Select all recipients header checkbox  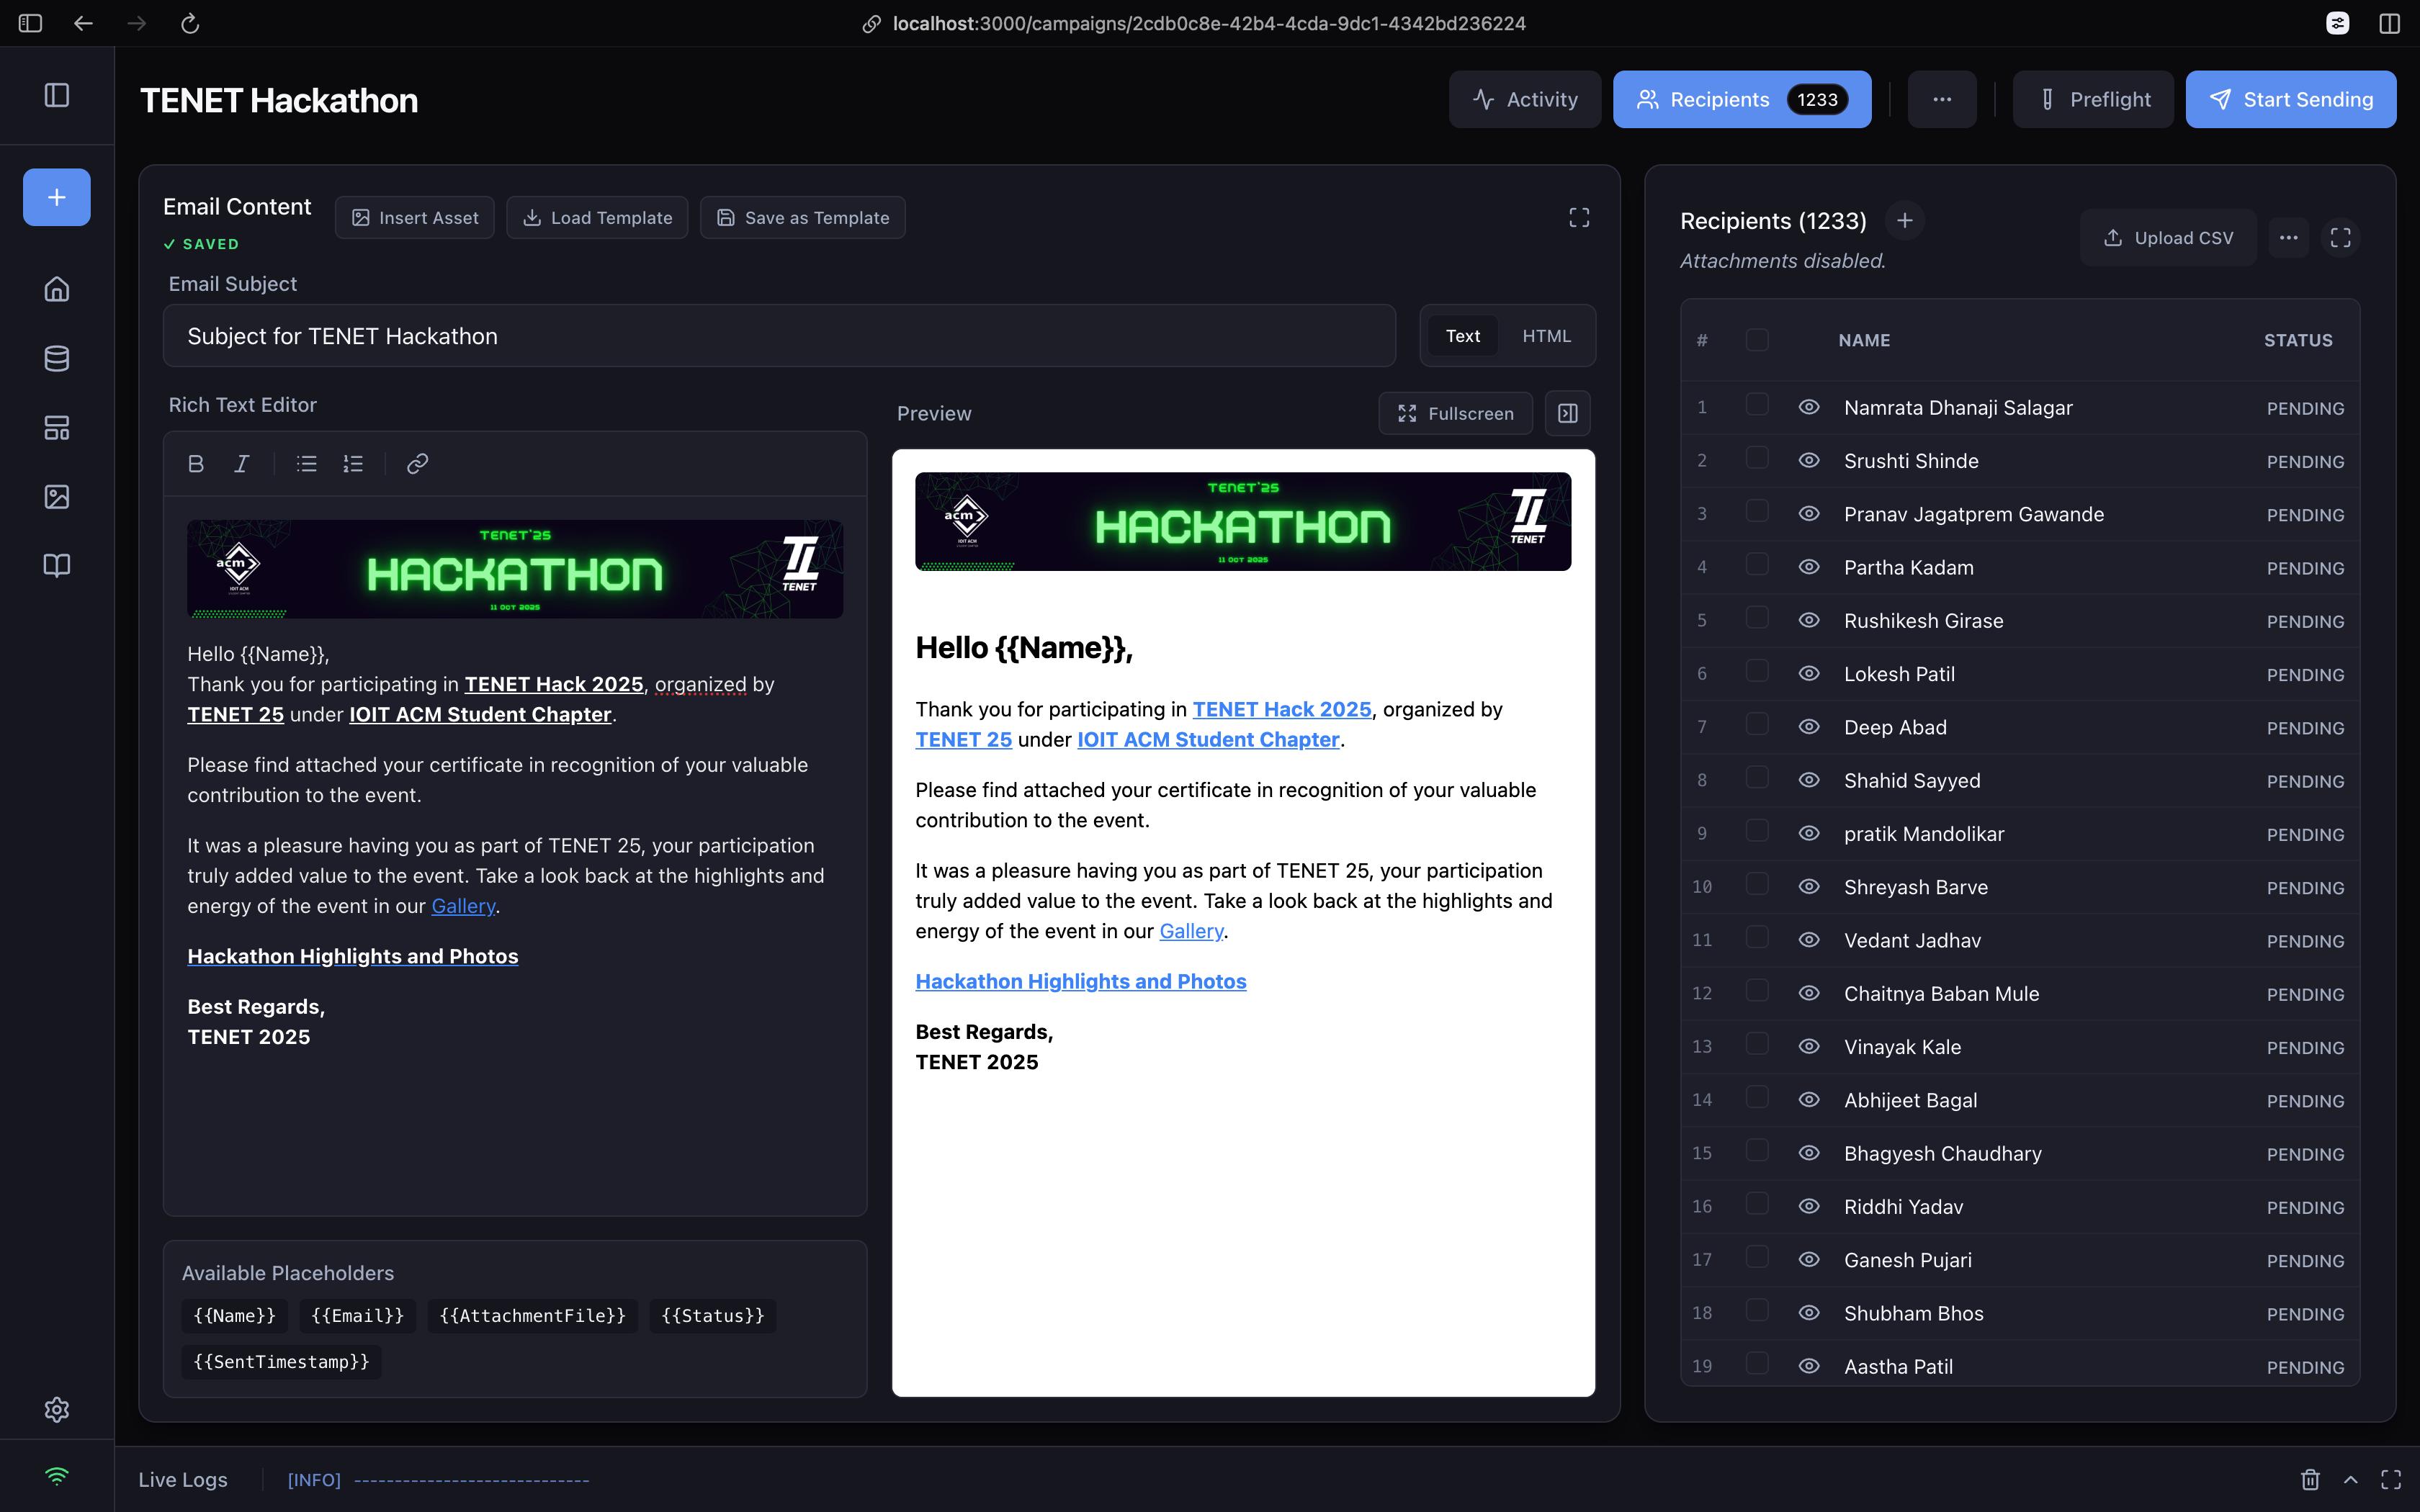pyautogui.click(x=1757, y=340)
